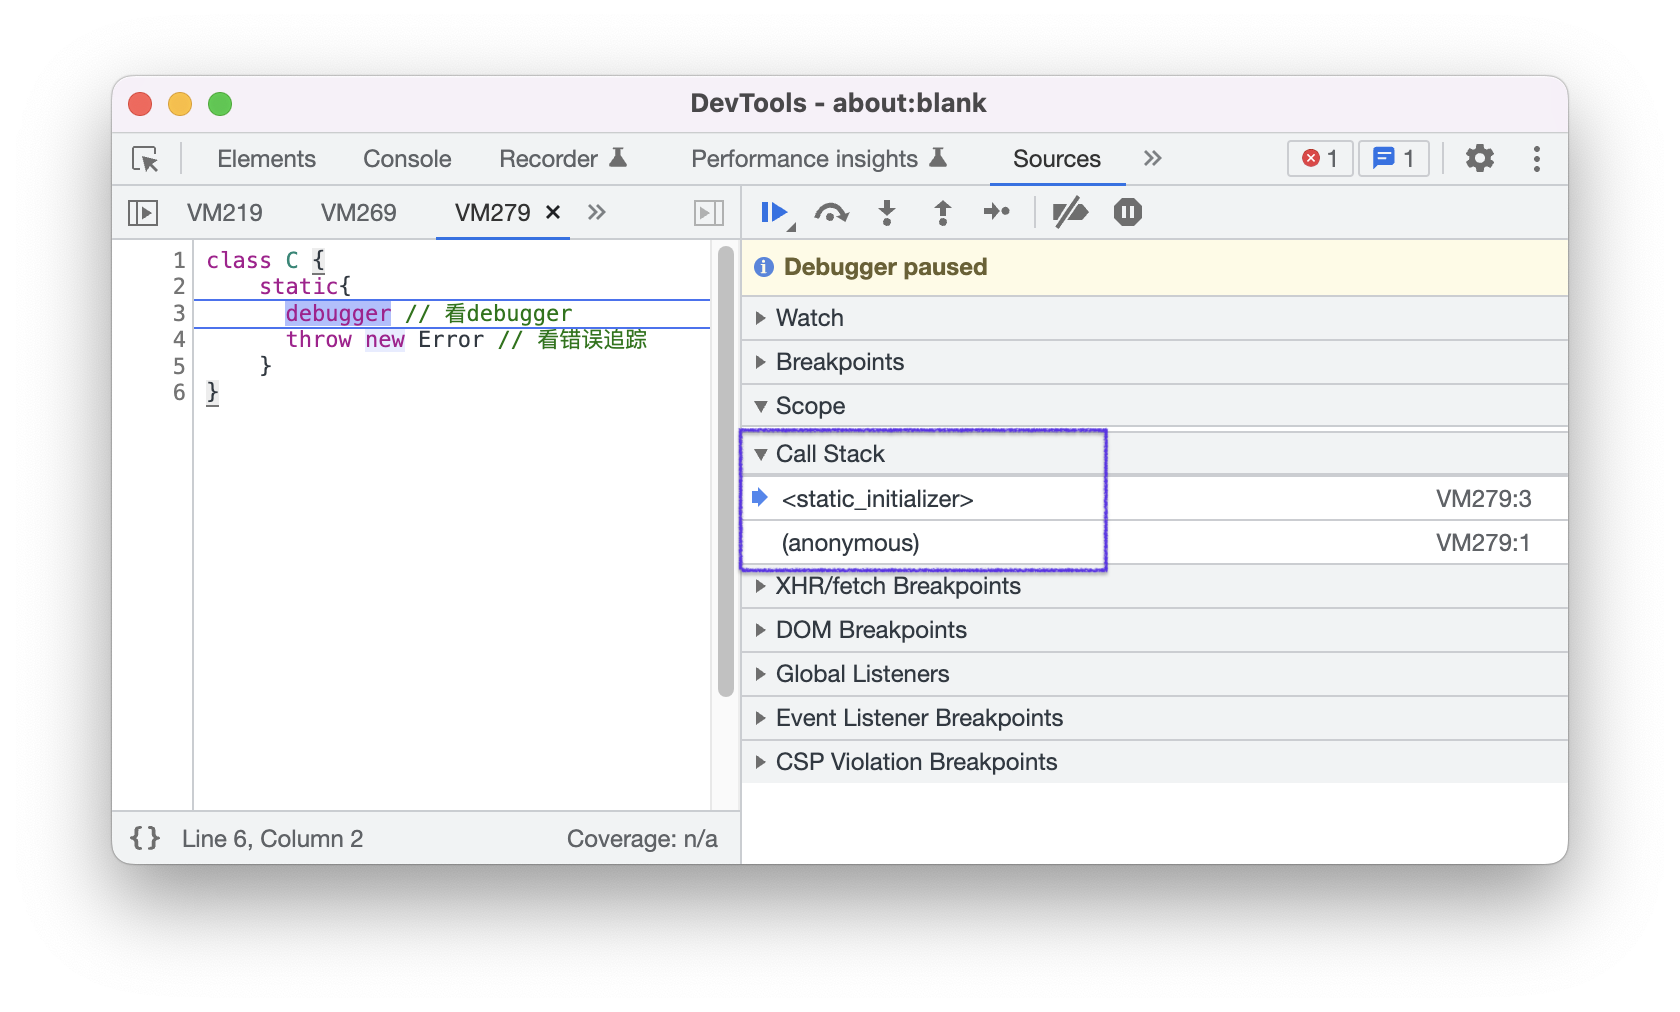Switch to the Console tab

[x=407, y=159]
